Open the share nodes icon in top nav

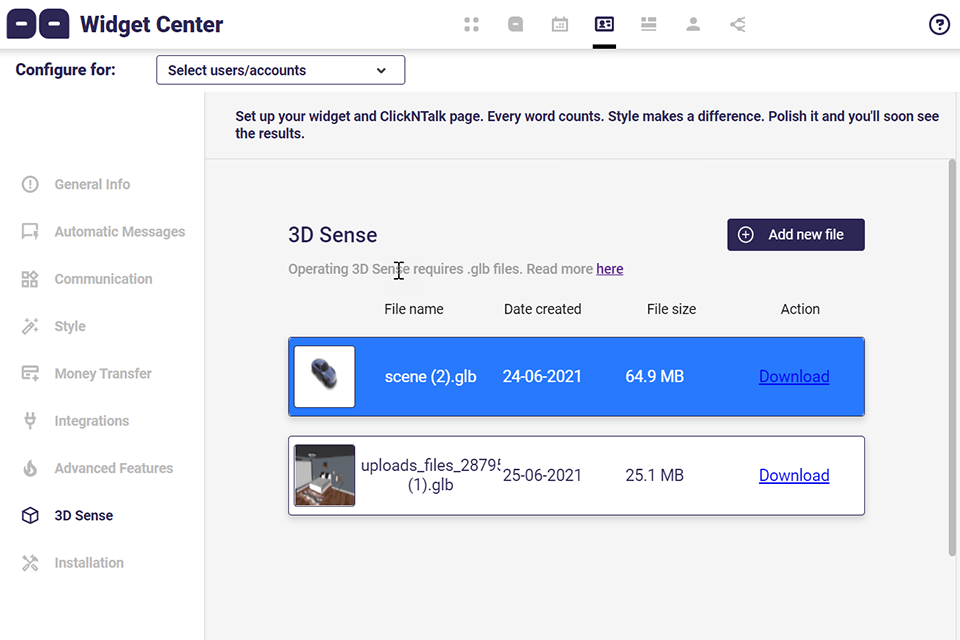click(738, 24)
